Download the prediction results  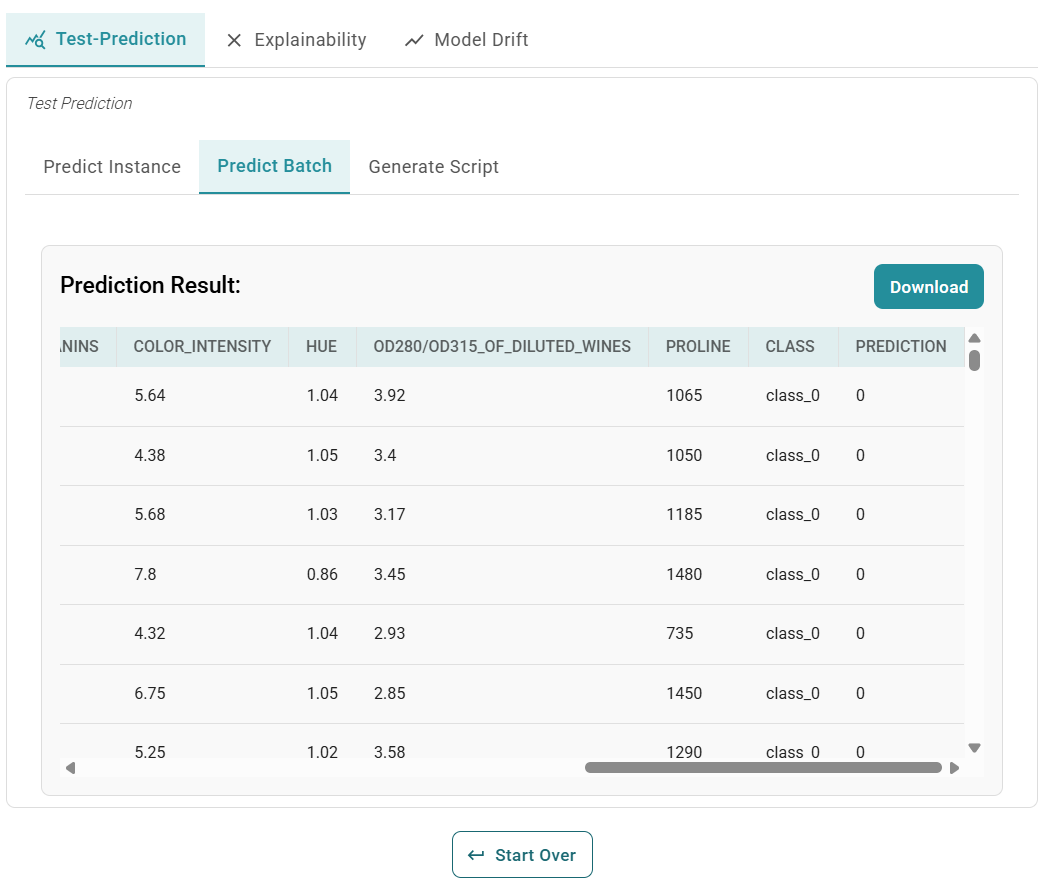point(928,287)
